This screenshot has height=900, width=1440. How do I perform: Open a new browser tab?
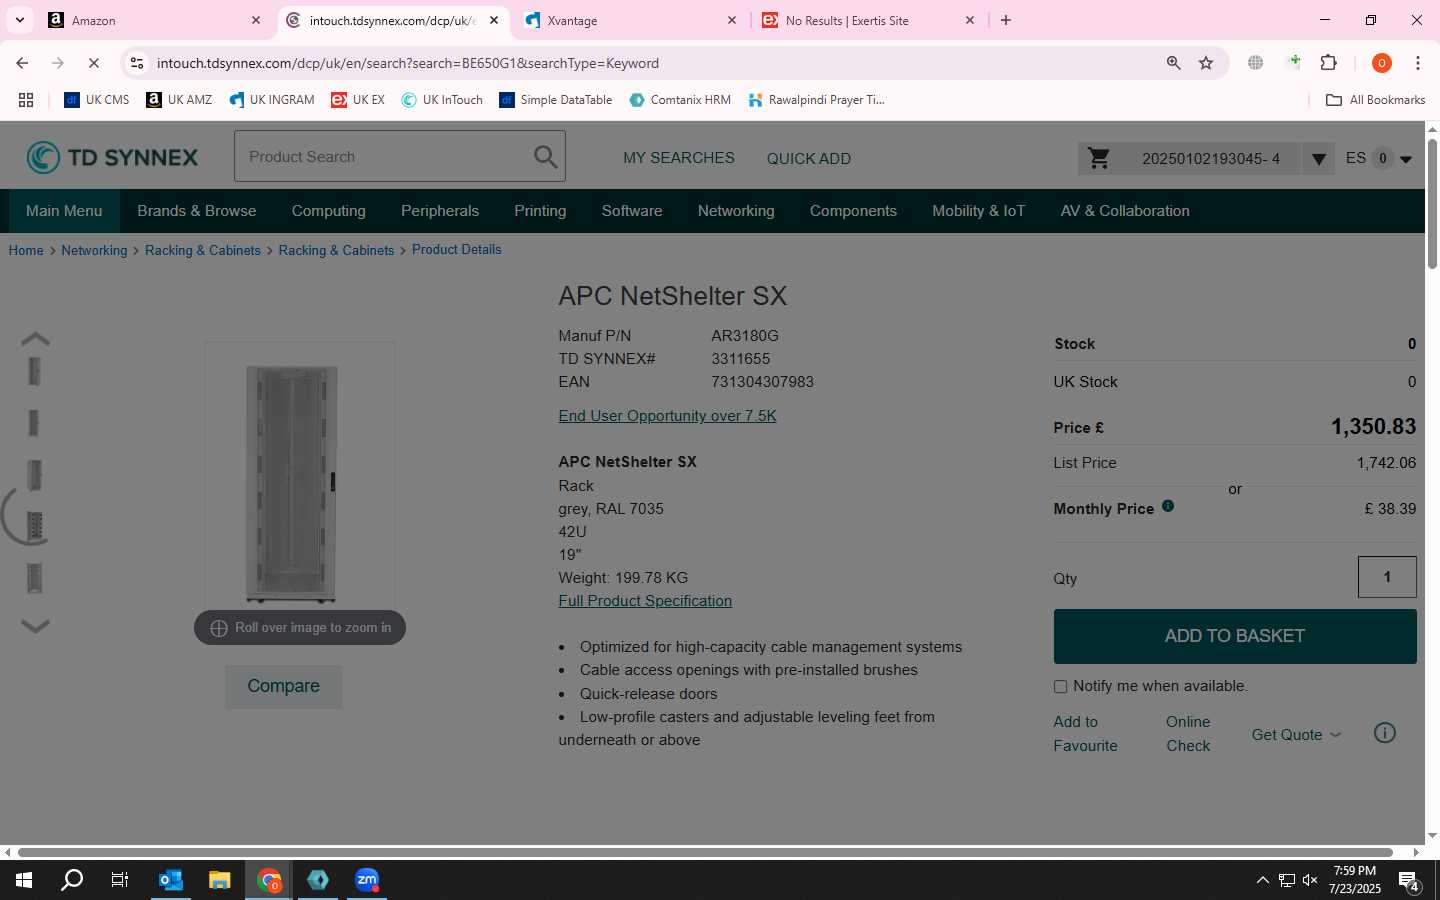[1006, 20]
